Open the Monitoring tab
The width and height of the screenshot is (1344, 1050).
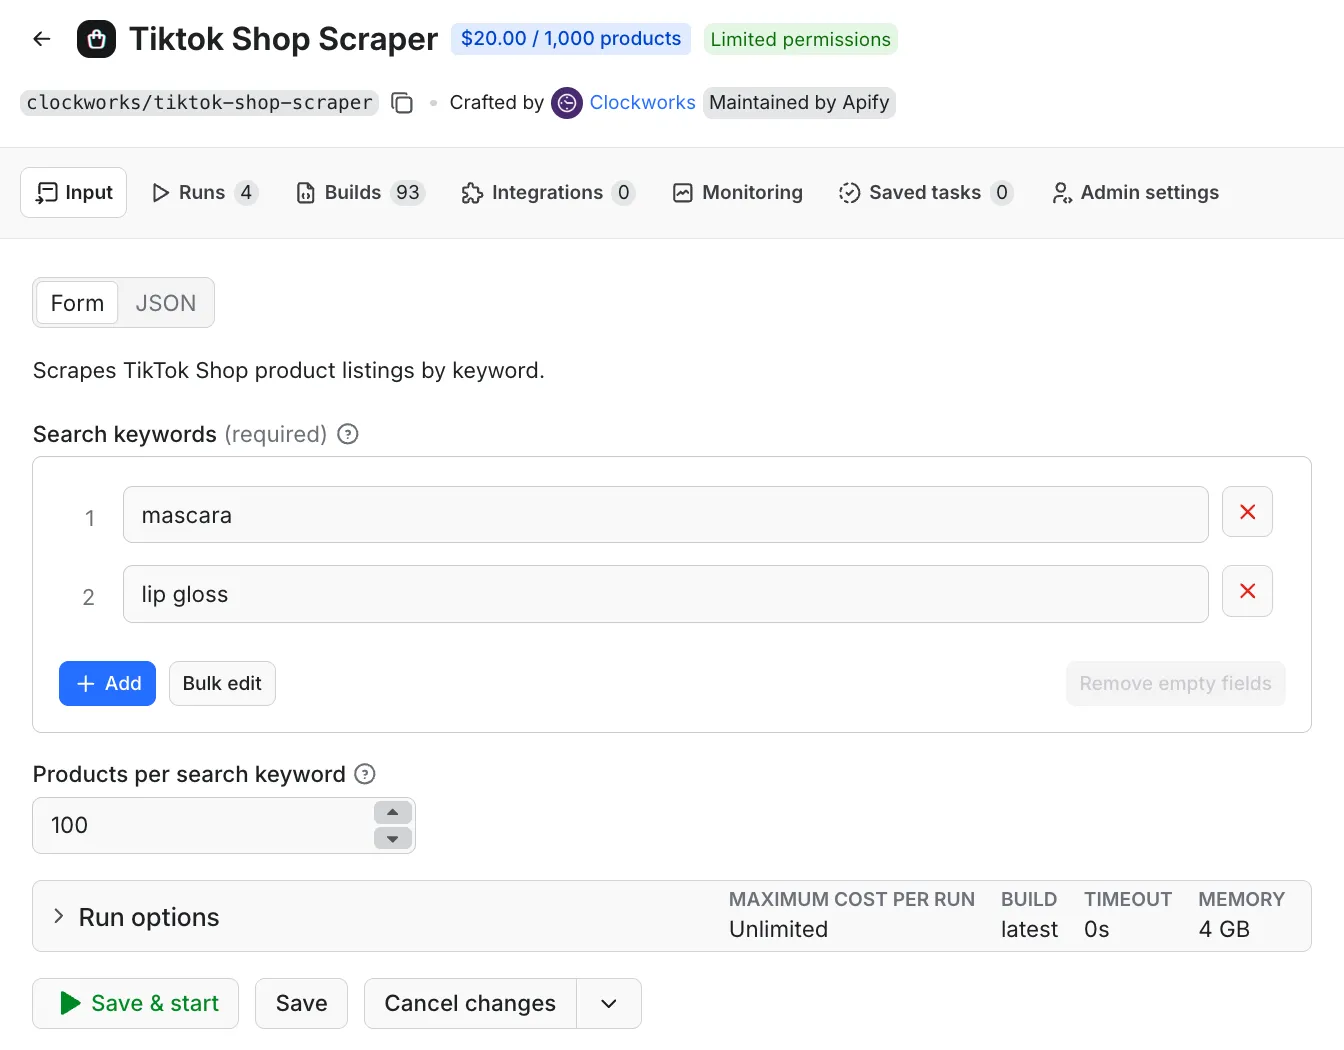click(x=738, y=192)
